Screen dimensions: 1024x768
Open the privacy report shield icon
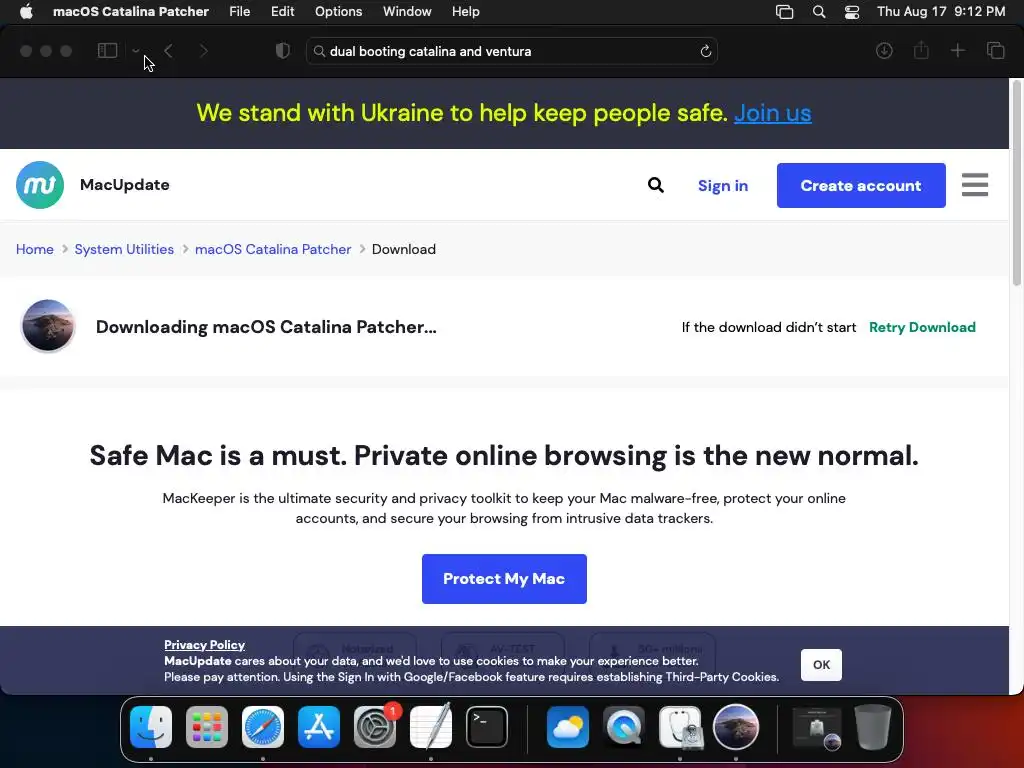coord(283,51)
